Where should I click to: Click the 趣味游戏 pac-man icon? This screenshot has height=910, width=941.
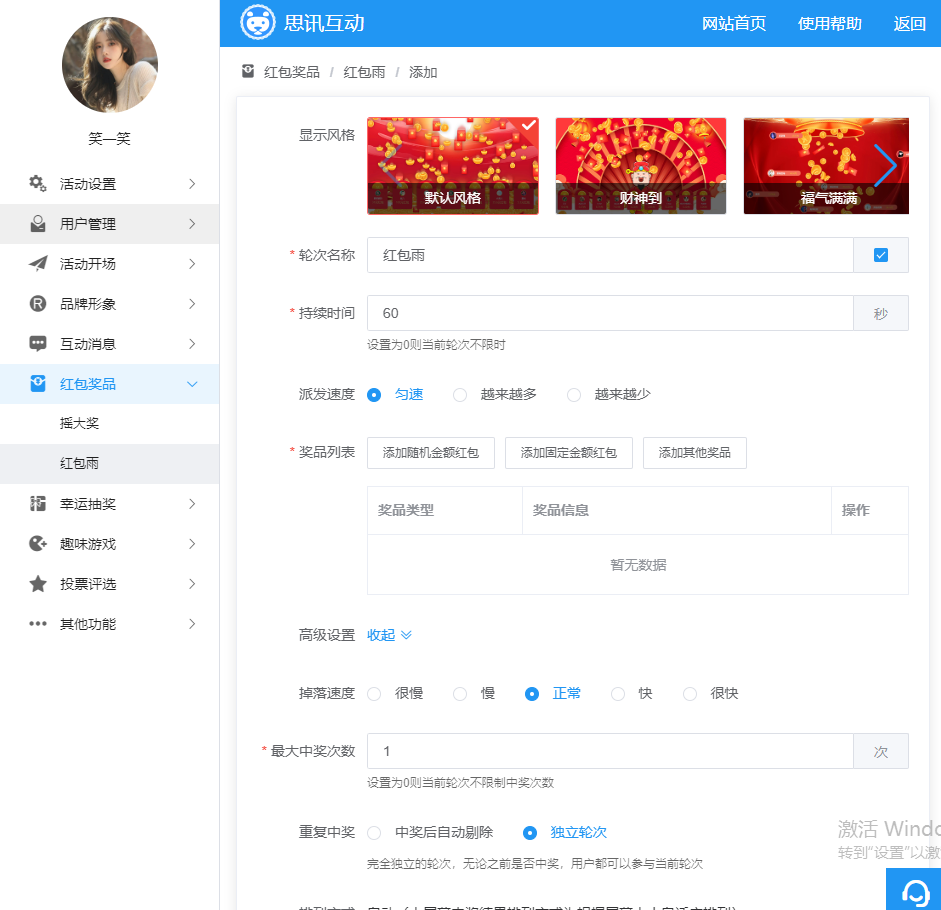coord(38,544)
